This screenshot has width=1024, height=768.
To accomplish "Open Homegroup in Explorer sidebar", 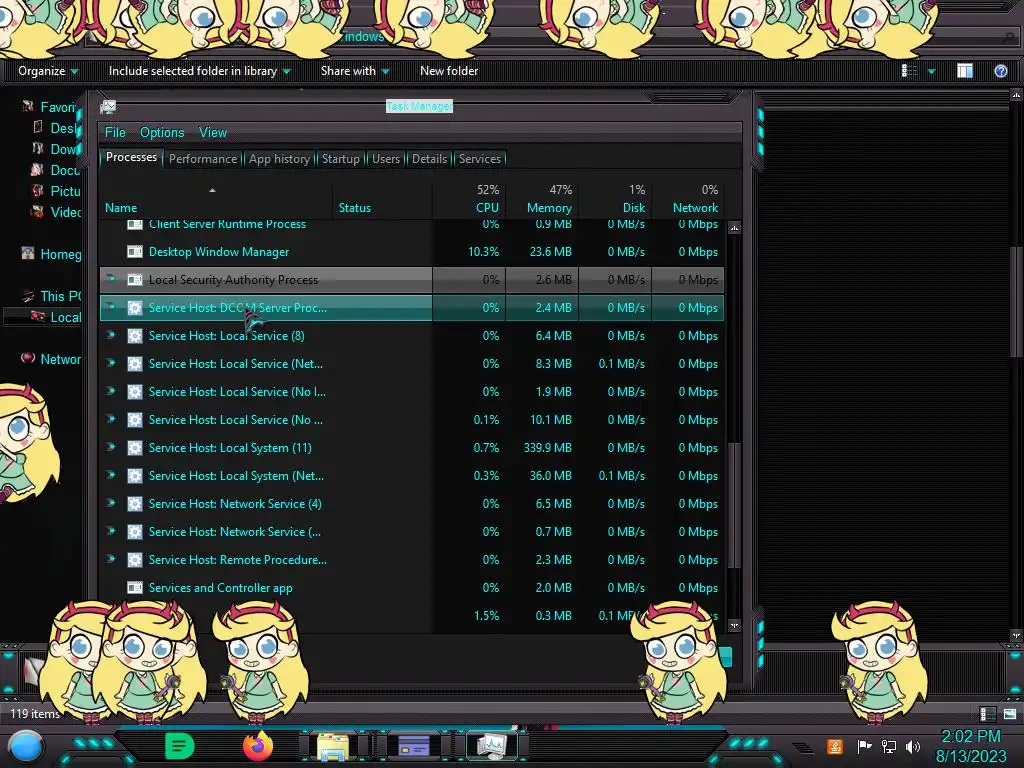I will point(52,254).
